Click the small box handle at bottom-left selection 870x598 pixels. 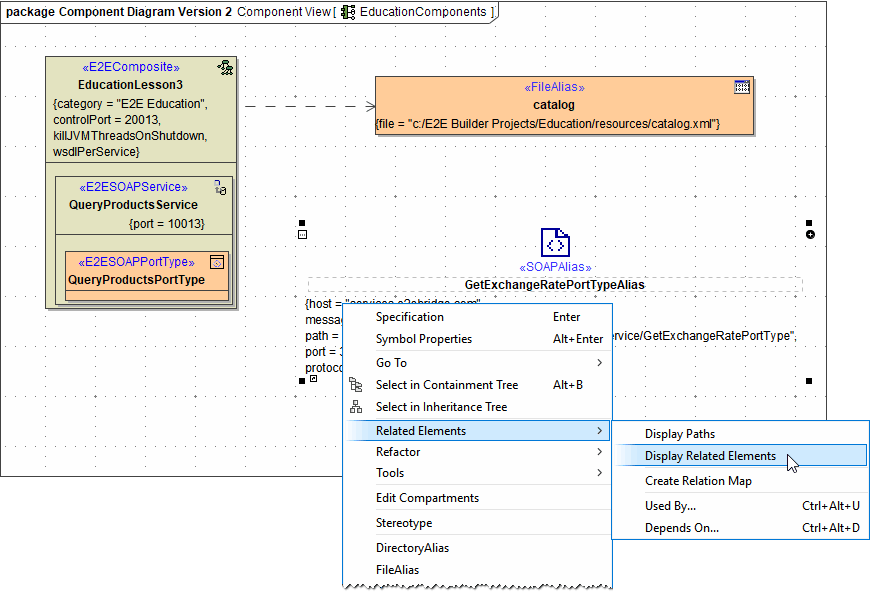point(313,380)
